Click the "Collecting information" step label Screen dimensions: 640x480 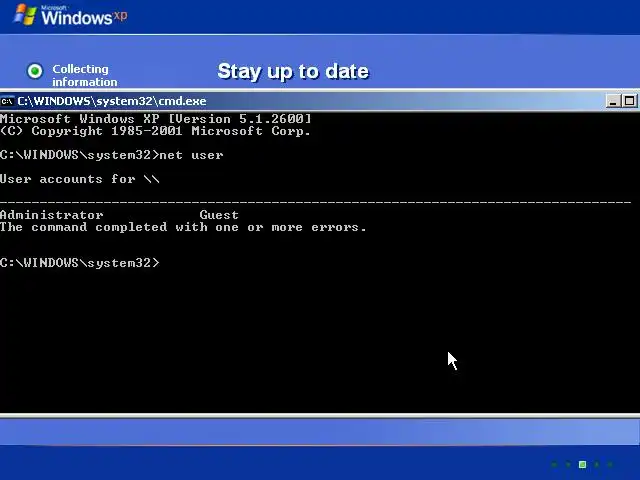pyautogui.click(x=84, y=76)
